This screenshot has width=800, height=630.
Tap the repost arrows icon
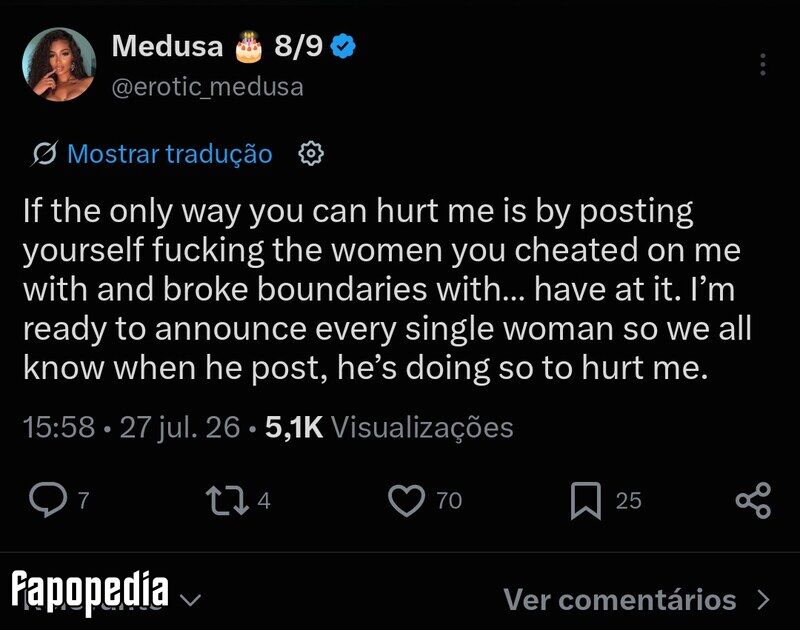click(227, 500)
